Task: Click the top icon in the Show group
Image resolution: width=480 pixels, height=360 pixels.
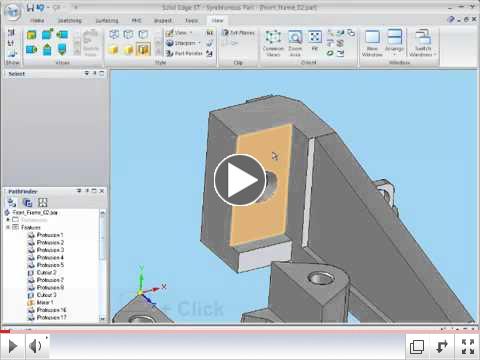Action: 11,32
